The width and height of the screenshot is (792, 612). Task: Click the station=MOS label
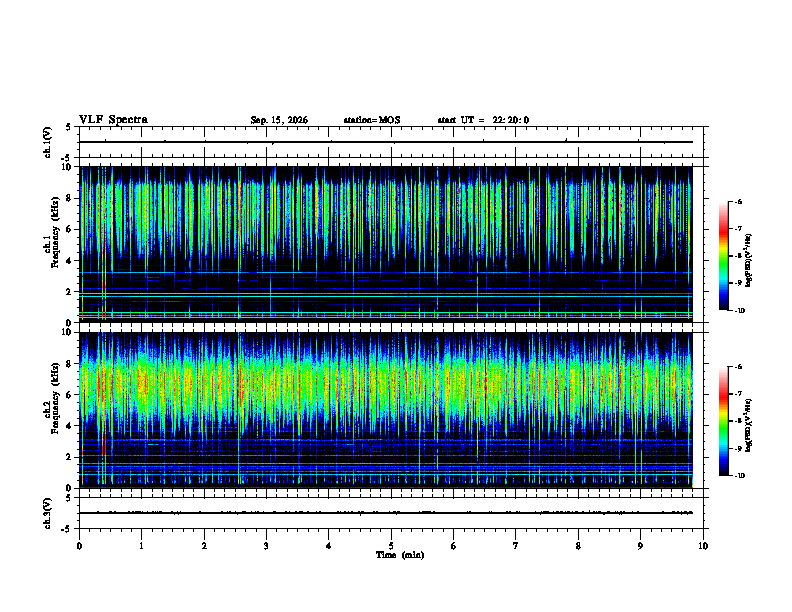click(x=372, y=120)
